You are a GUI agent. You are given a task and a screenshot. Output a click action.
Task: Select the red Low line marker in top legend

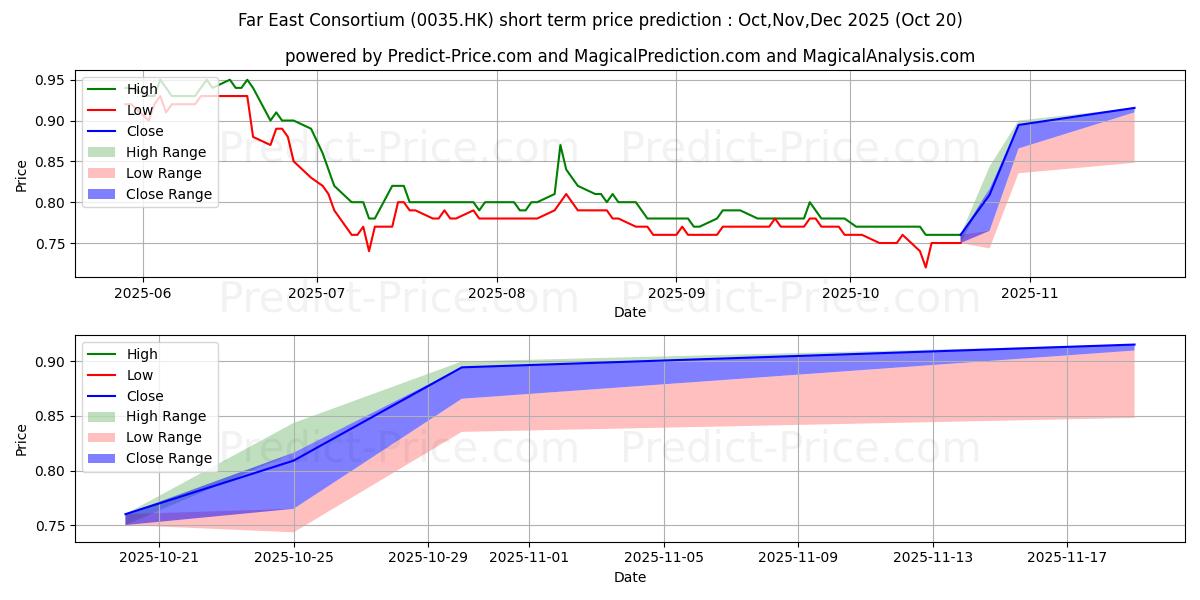coord(104,110)
